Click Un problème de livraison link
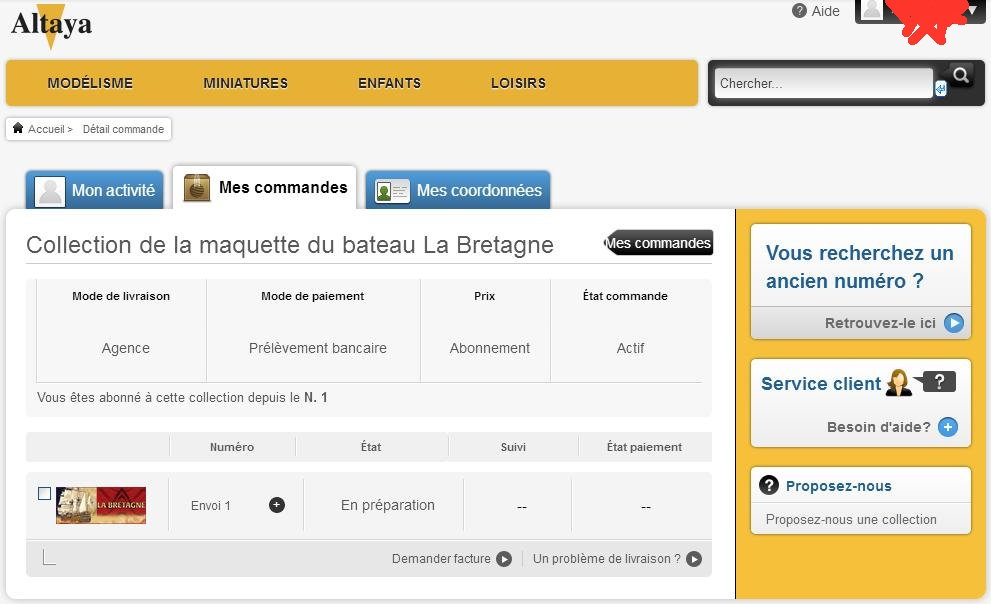This screenshot has height=604, width=991. pyautogui.click(x=607, y=559)
